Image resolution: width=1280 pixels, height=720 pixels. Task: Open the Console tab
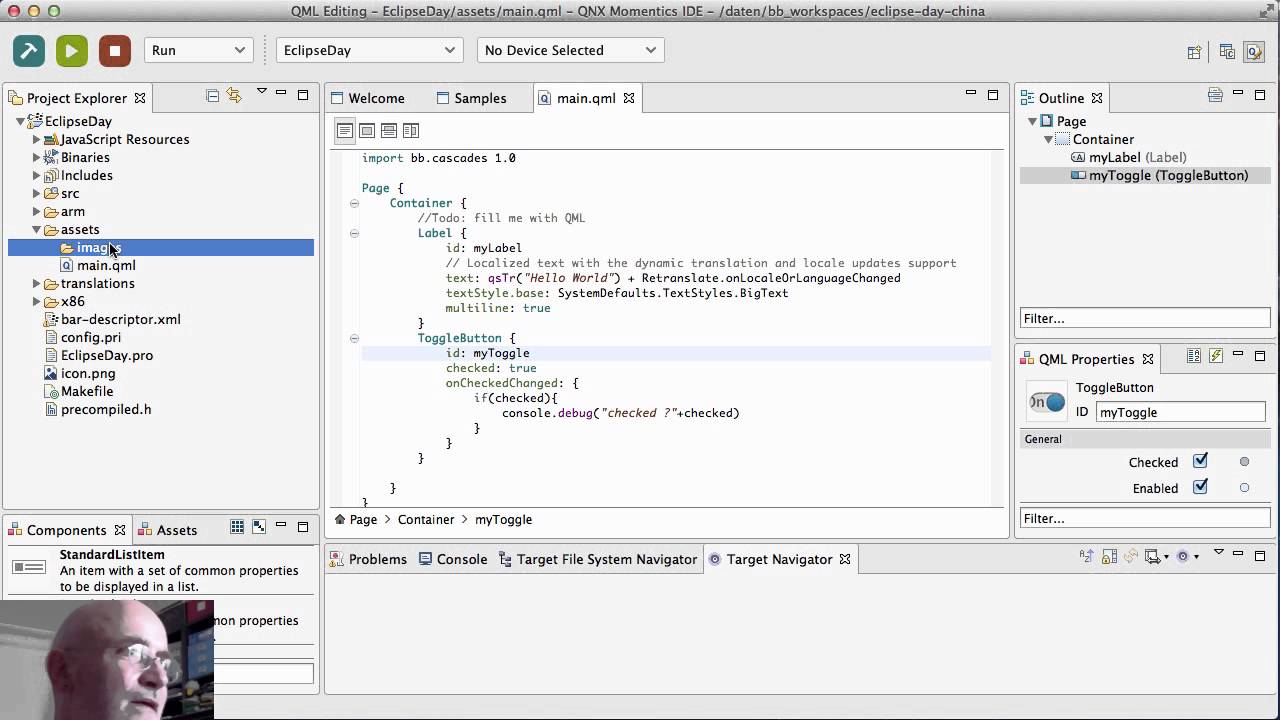click(x=453, y=559)
